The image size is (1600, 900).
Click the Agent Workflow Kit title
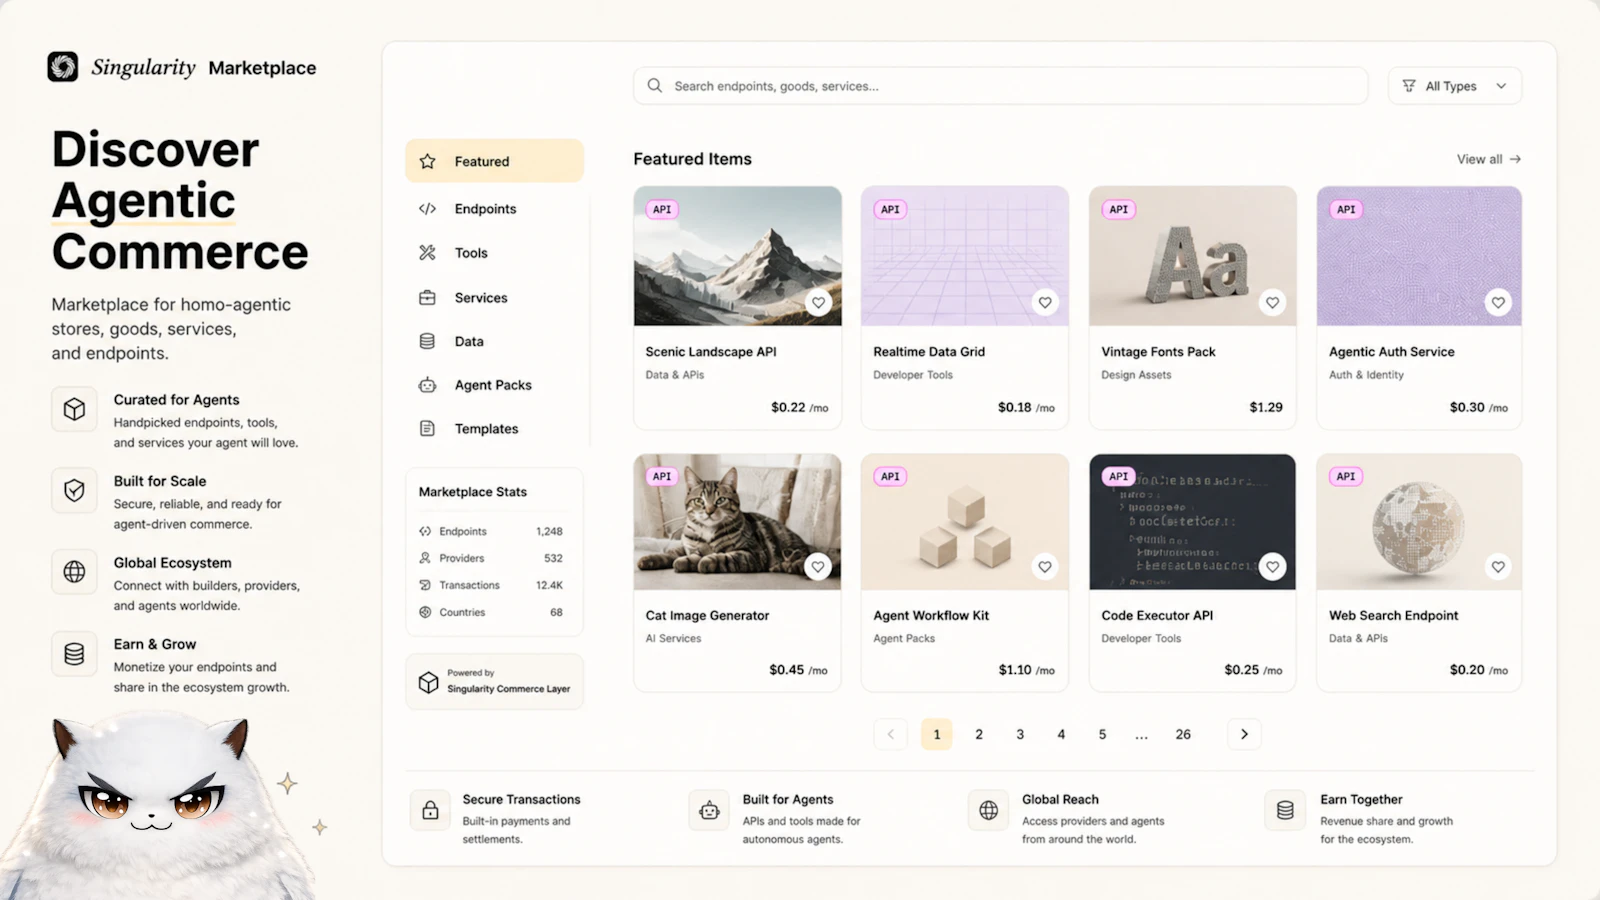click(x=931, y=616)
